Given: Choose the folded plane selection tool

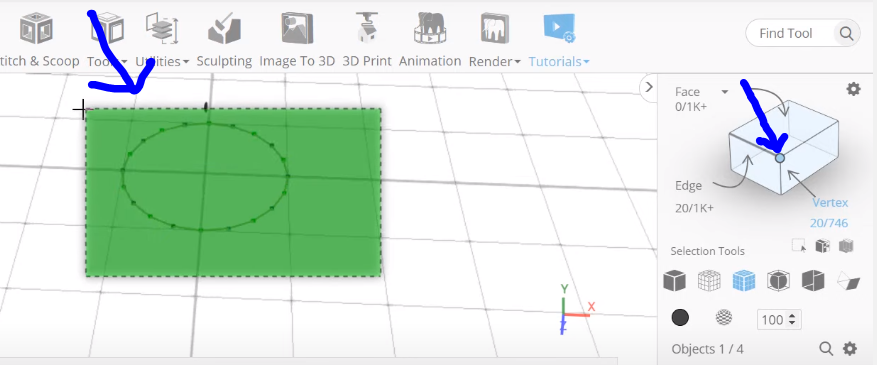Looking at the screenshot, I should [x=848, y=280].
